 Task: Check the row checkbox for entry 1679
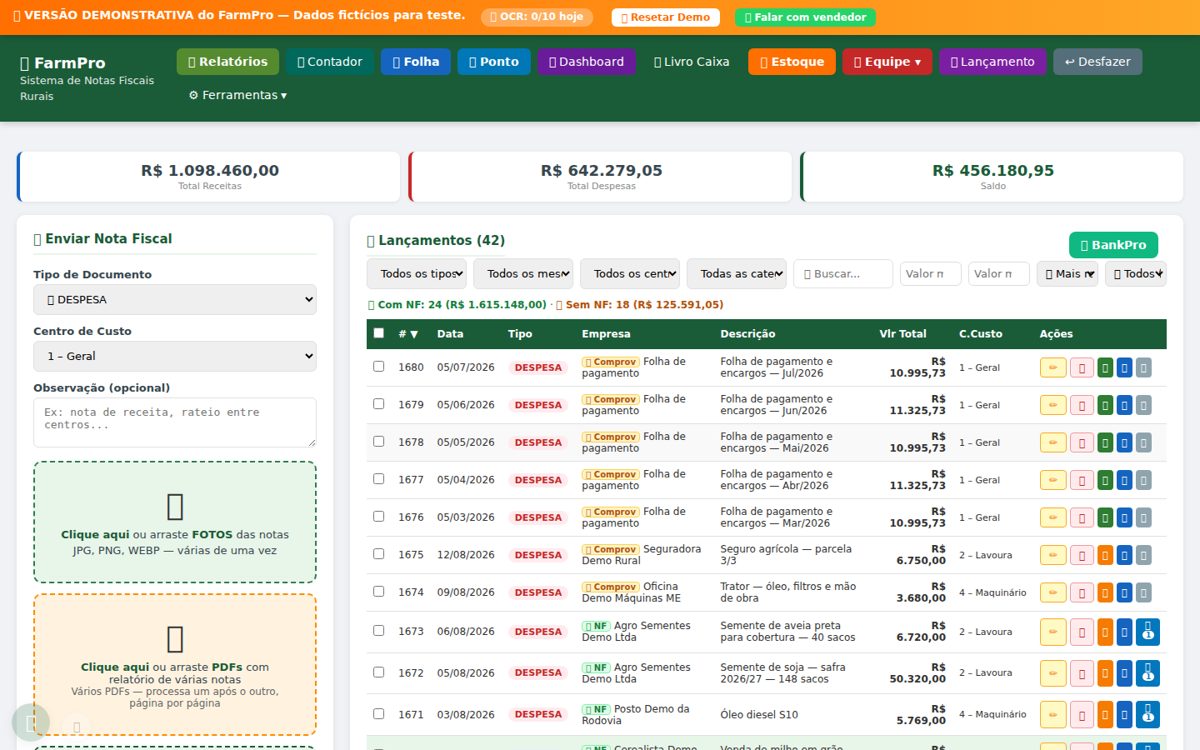(x=379, y=404)
